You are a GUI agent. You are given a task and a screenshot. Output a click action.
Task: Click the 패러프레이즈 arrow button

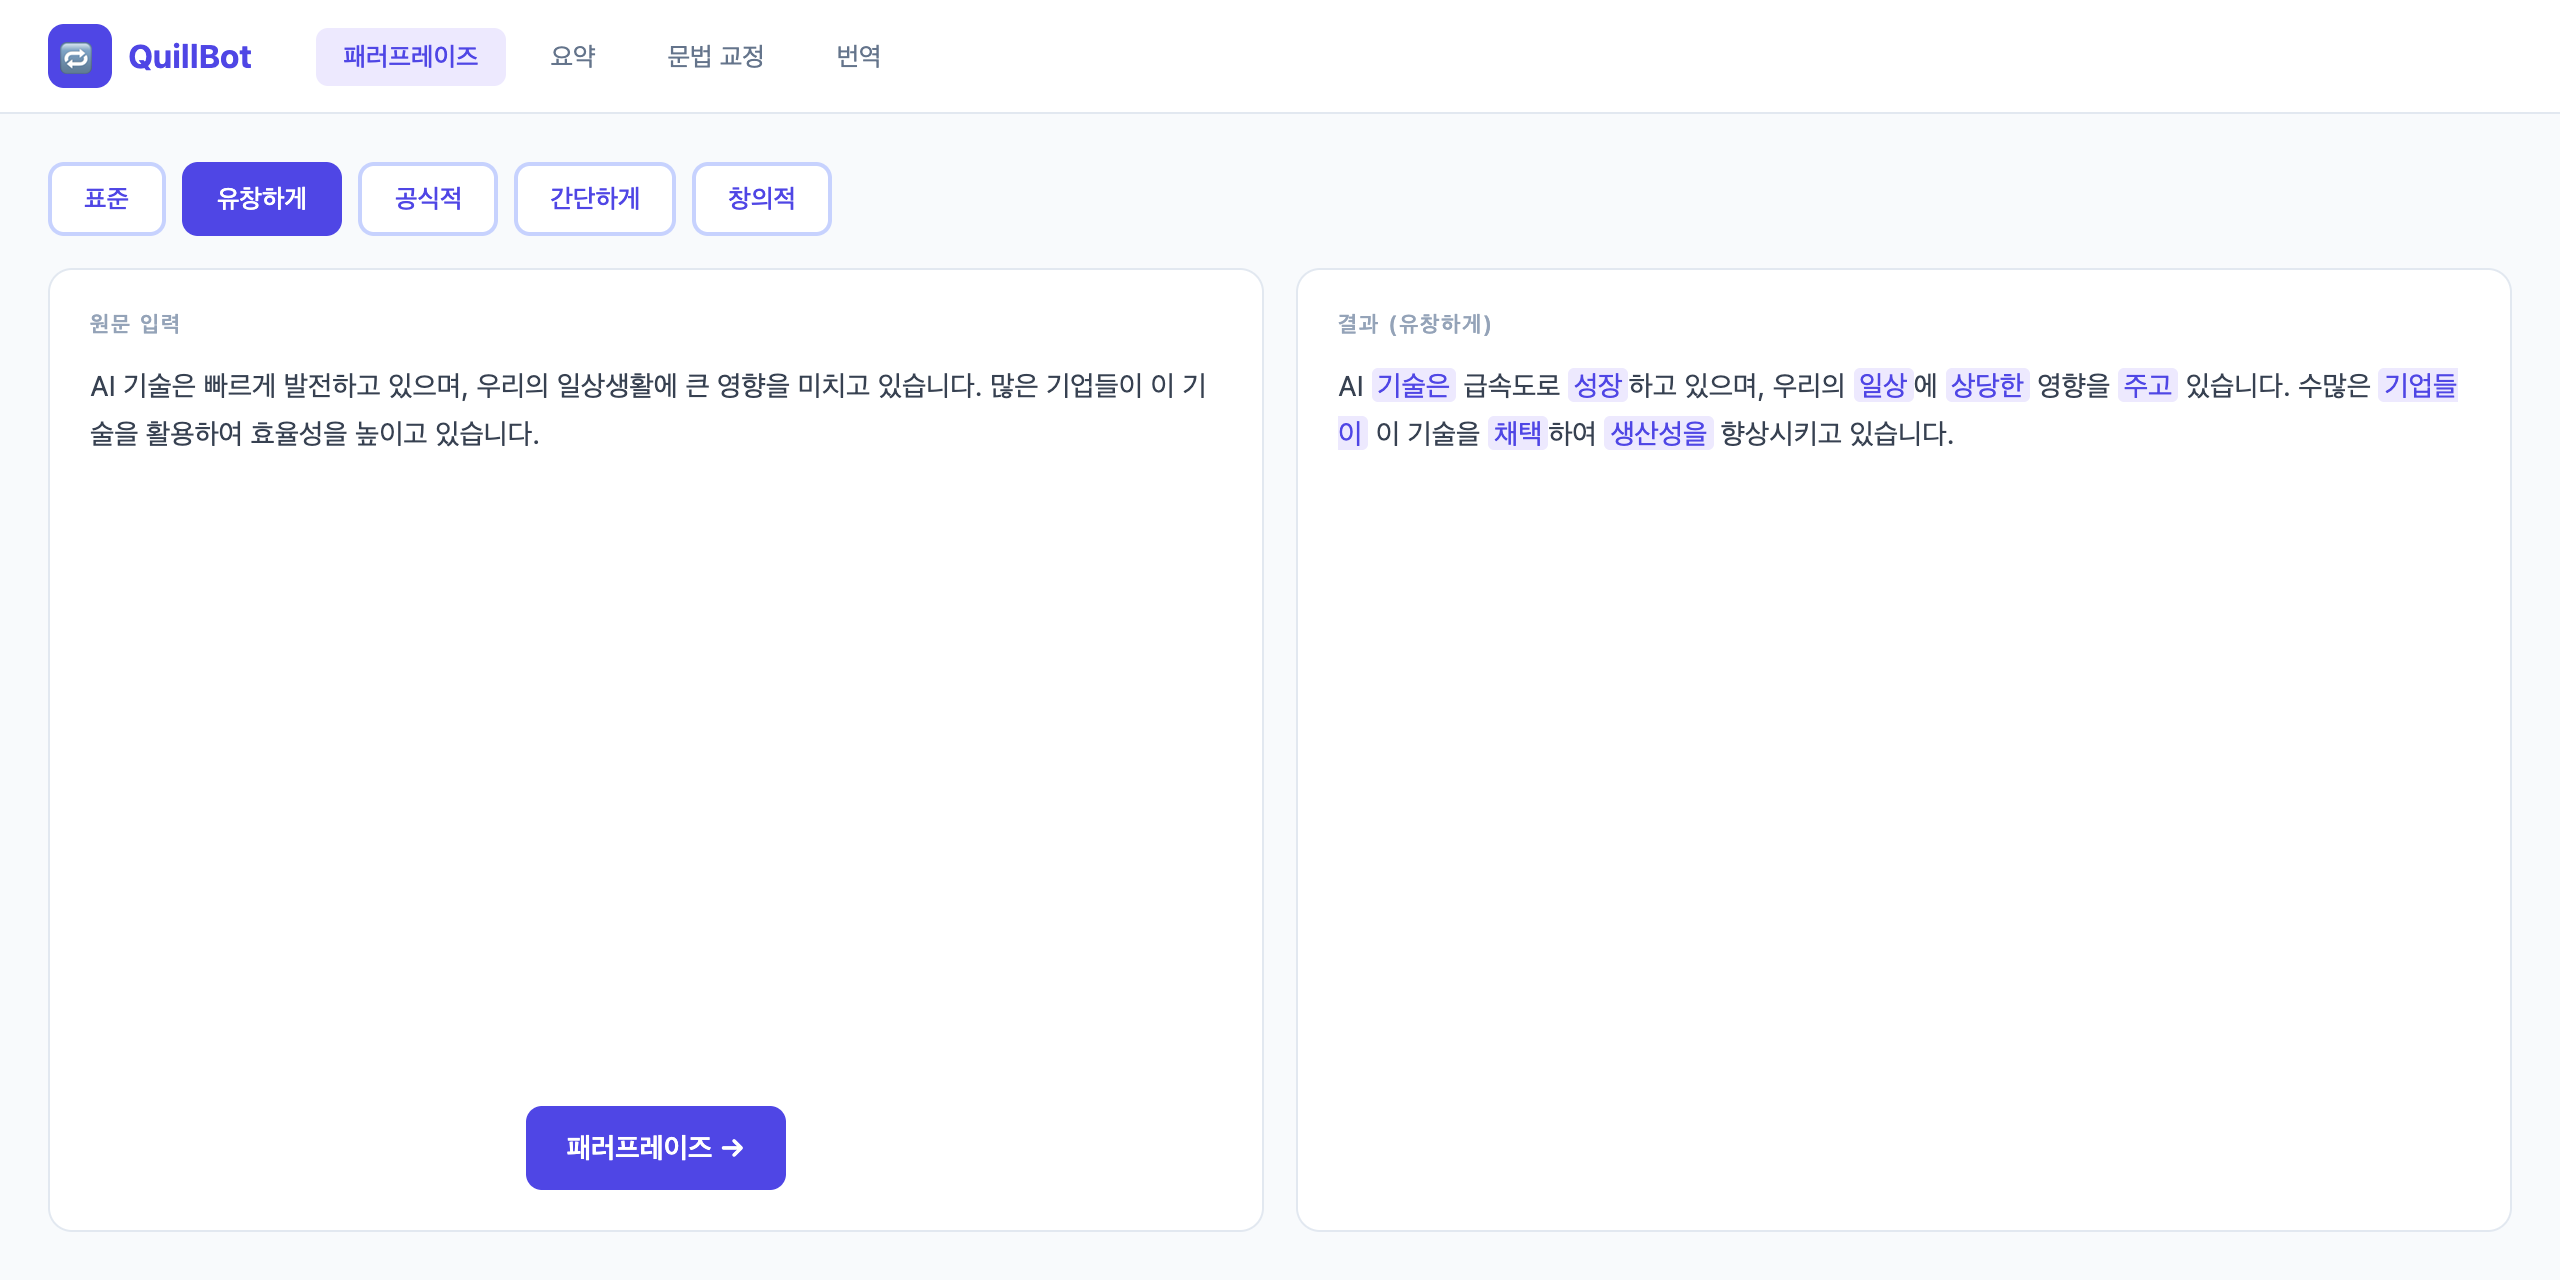656,1148
